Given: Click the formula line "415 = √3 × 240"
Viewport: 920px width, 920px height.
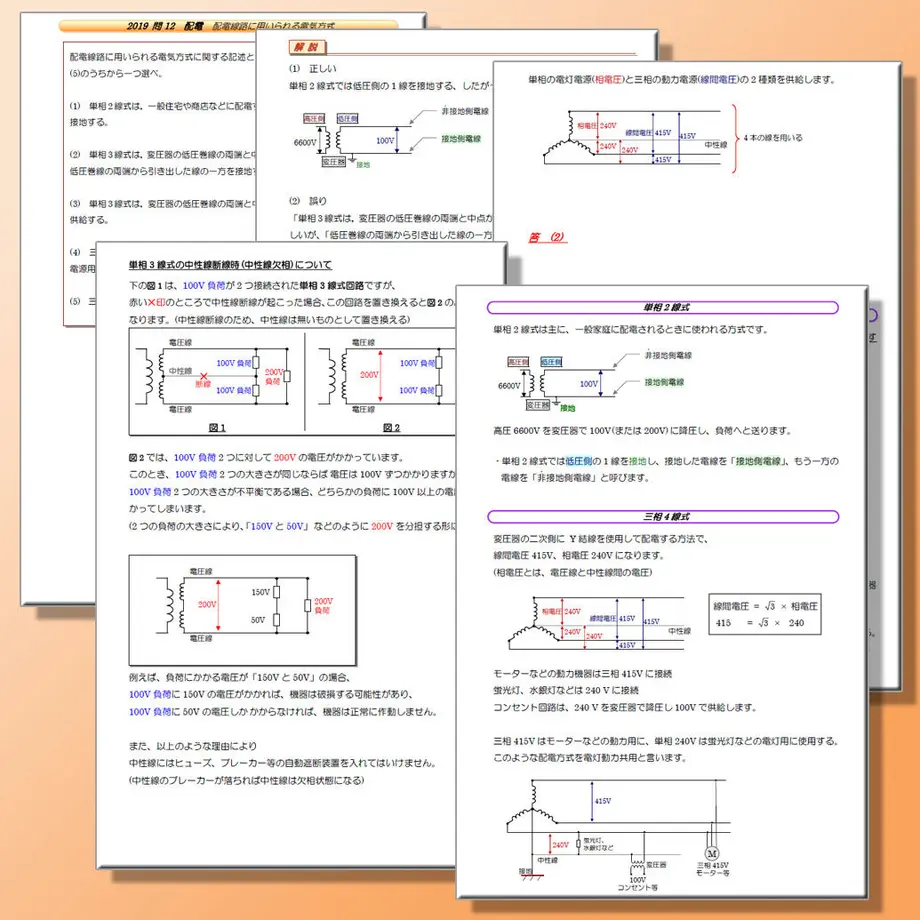Looking at the screenshot, I should coord(760,623).
